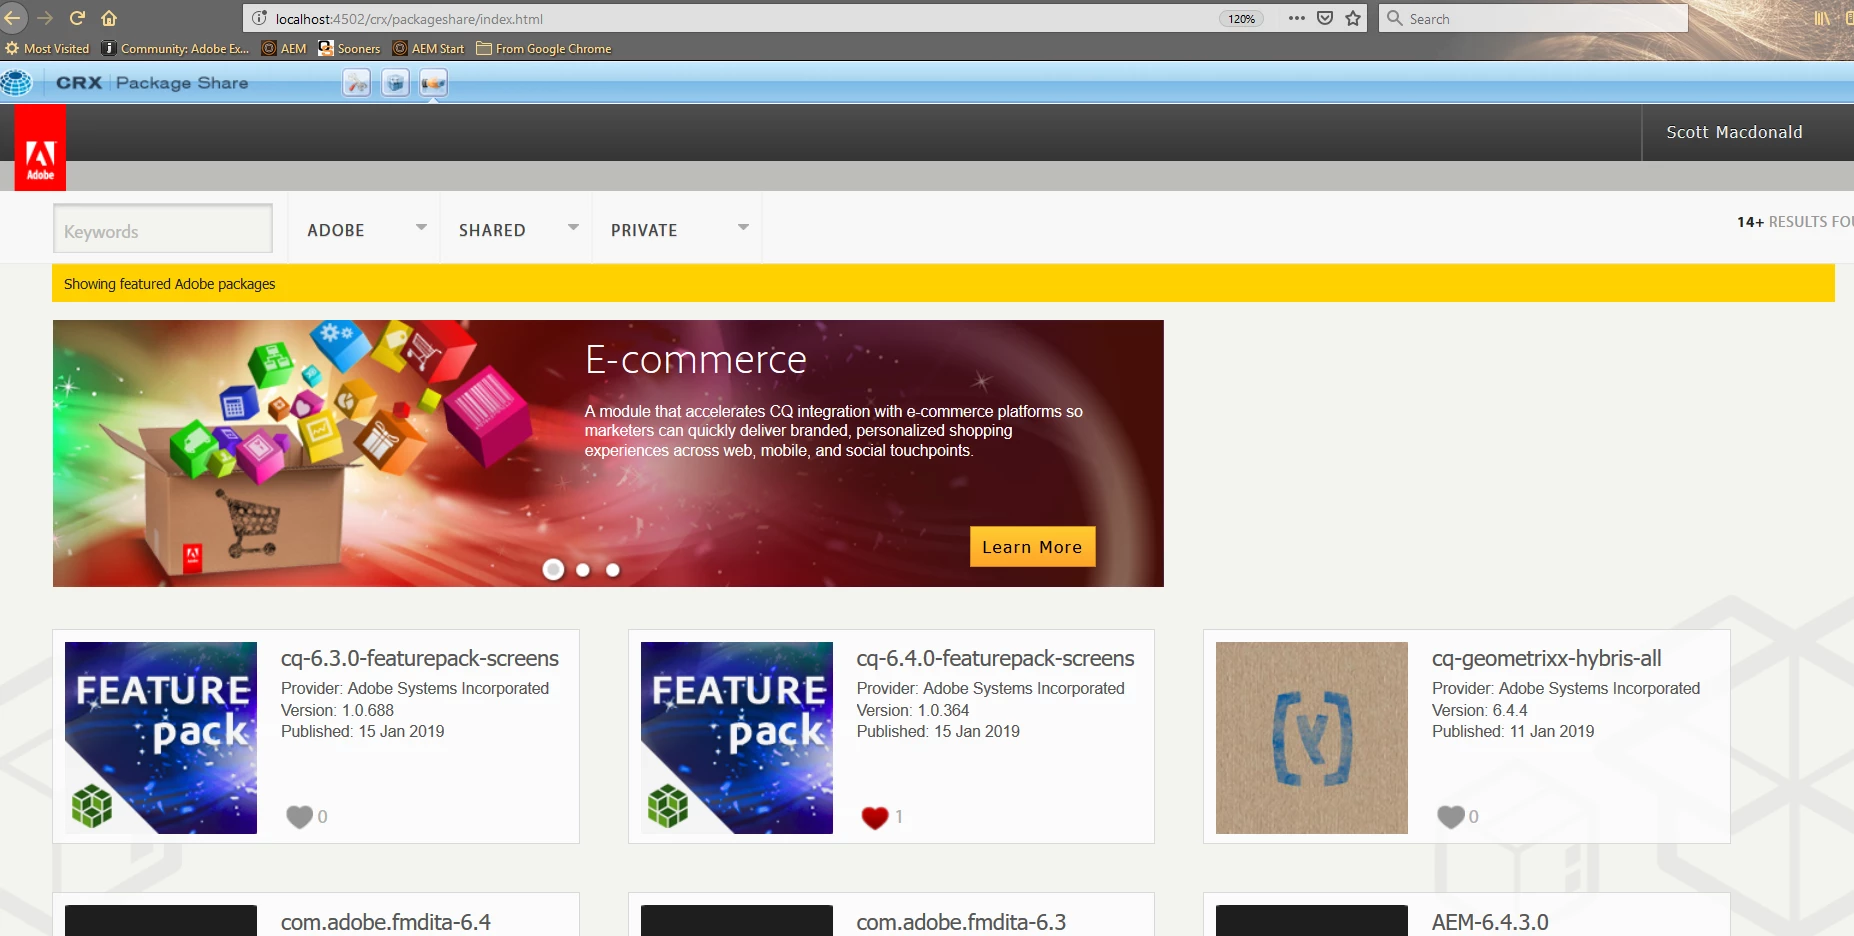The width and height of the screenshot is (1854, 936).
Task: Open the CRX tools wrench toolbar icon
Action: click(x=357, y=83)
